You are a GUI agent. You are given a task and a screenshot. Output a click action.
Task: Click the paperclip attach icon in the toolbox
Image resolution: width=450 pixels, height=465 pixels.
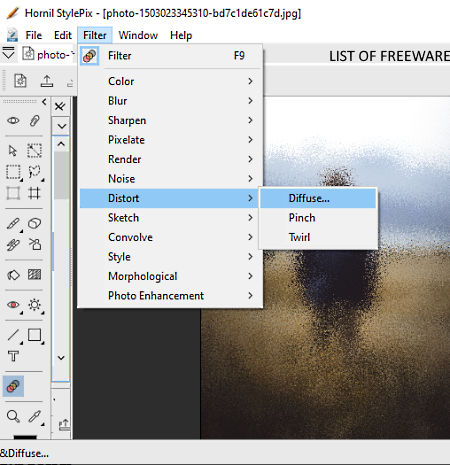tap(35, 120)
